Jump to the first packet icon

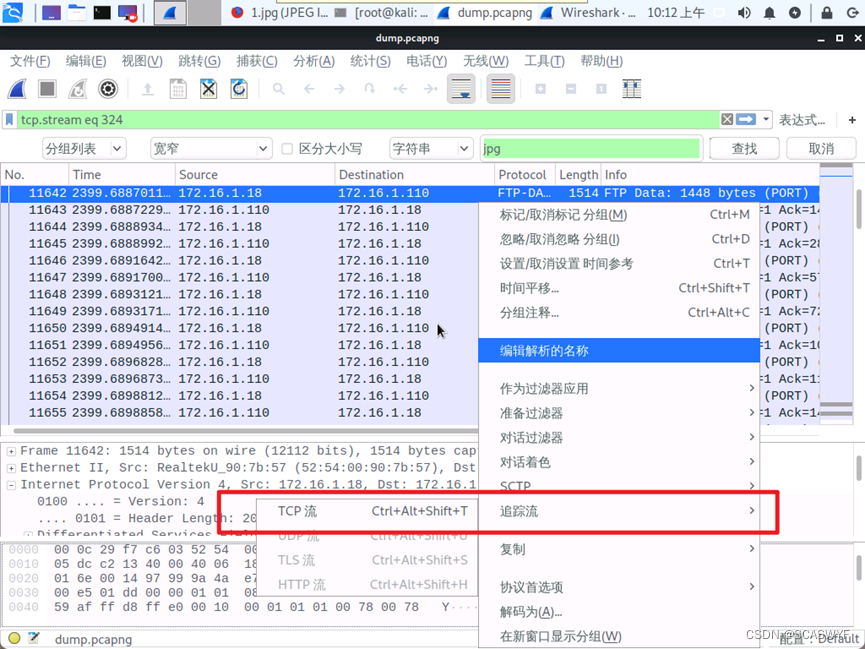[400, 89]
